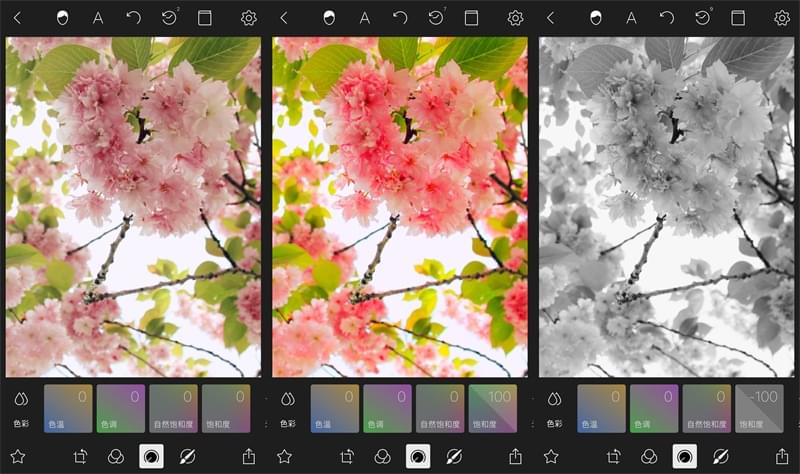Switch to the adjustments tab in left screen
Screen dimensions: 800x474
click(151, 456)
